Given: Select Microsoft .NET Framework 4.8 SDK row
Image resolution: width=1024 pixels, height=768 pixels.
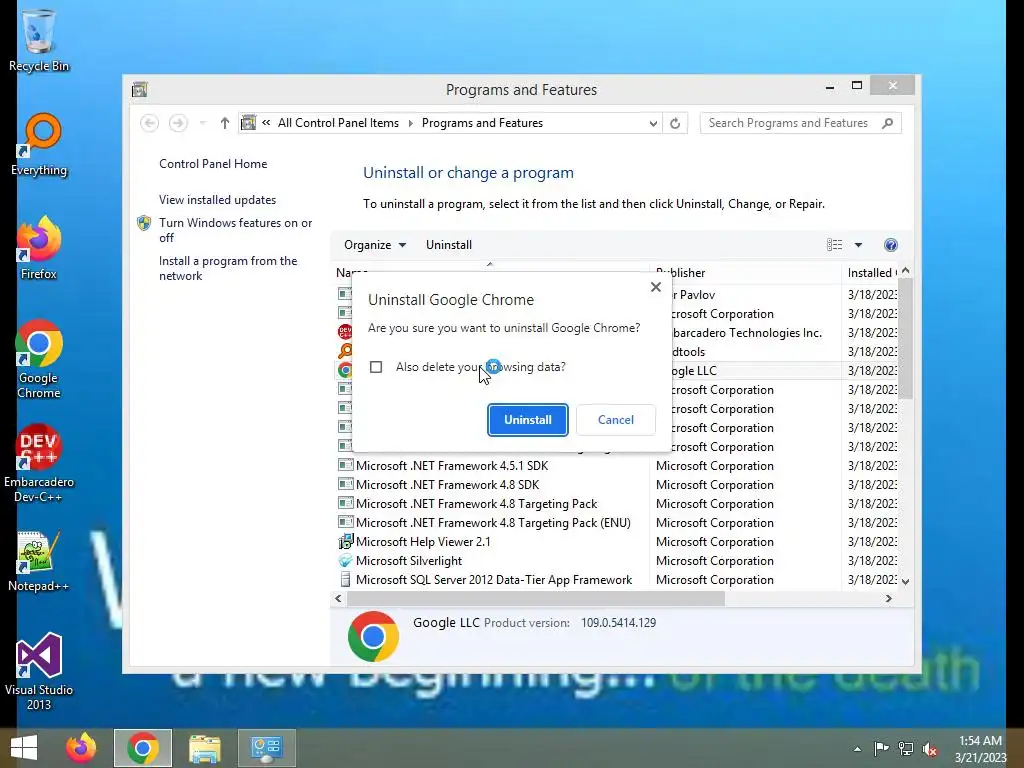Looking at the screenshot, I should 447,485.
